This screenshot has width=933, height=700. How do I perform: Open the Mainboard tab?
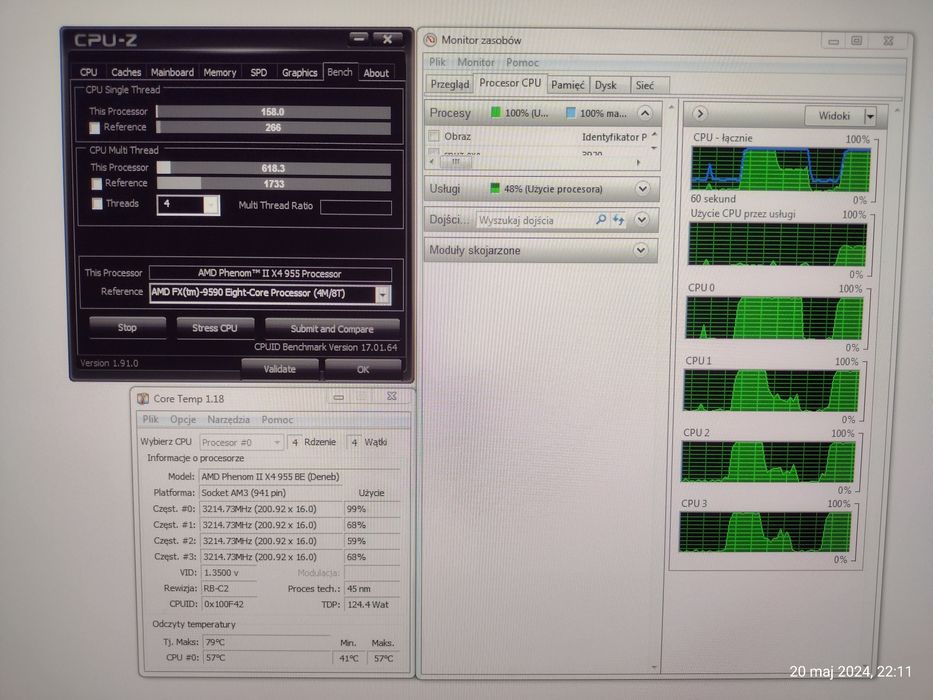(x=172, y=73)
